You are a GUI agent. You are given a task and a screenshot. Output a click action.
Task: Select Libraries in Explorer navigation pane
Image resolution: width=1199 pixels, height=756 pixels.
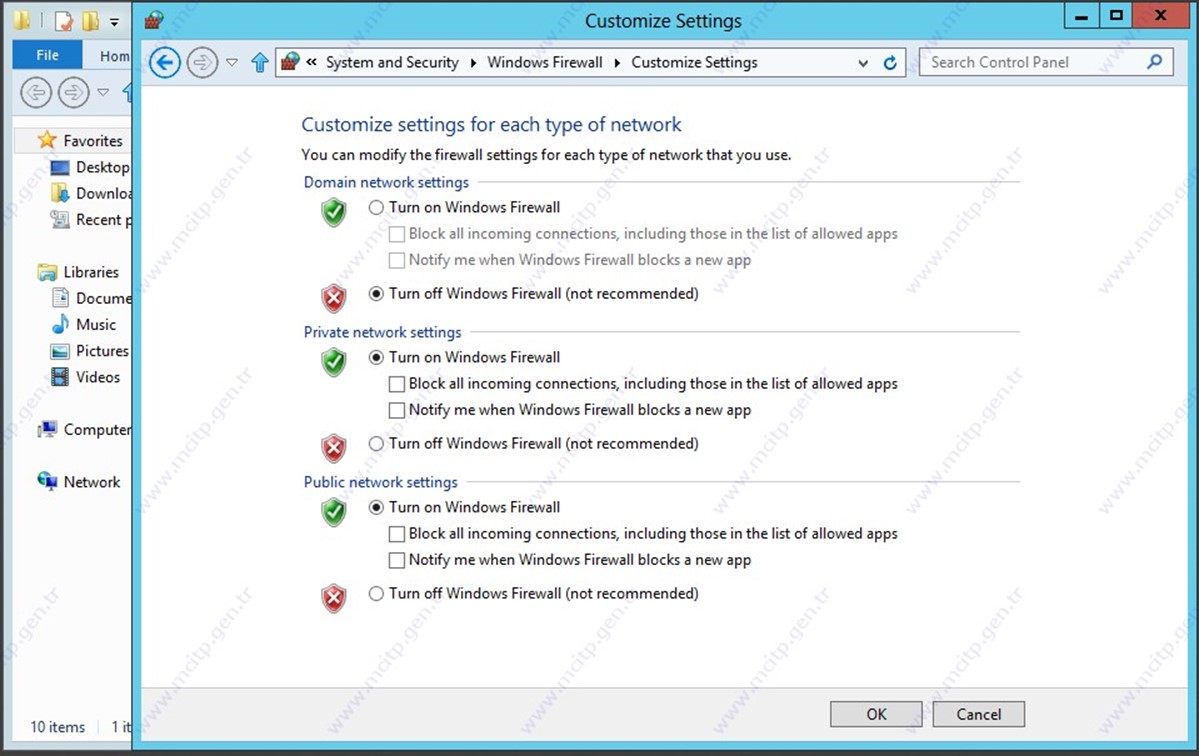coord(91,272)
